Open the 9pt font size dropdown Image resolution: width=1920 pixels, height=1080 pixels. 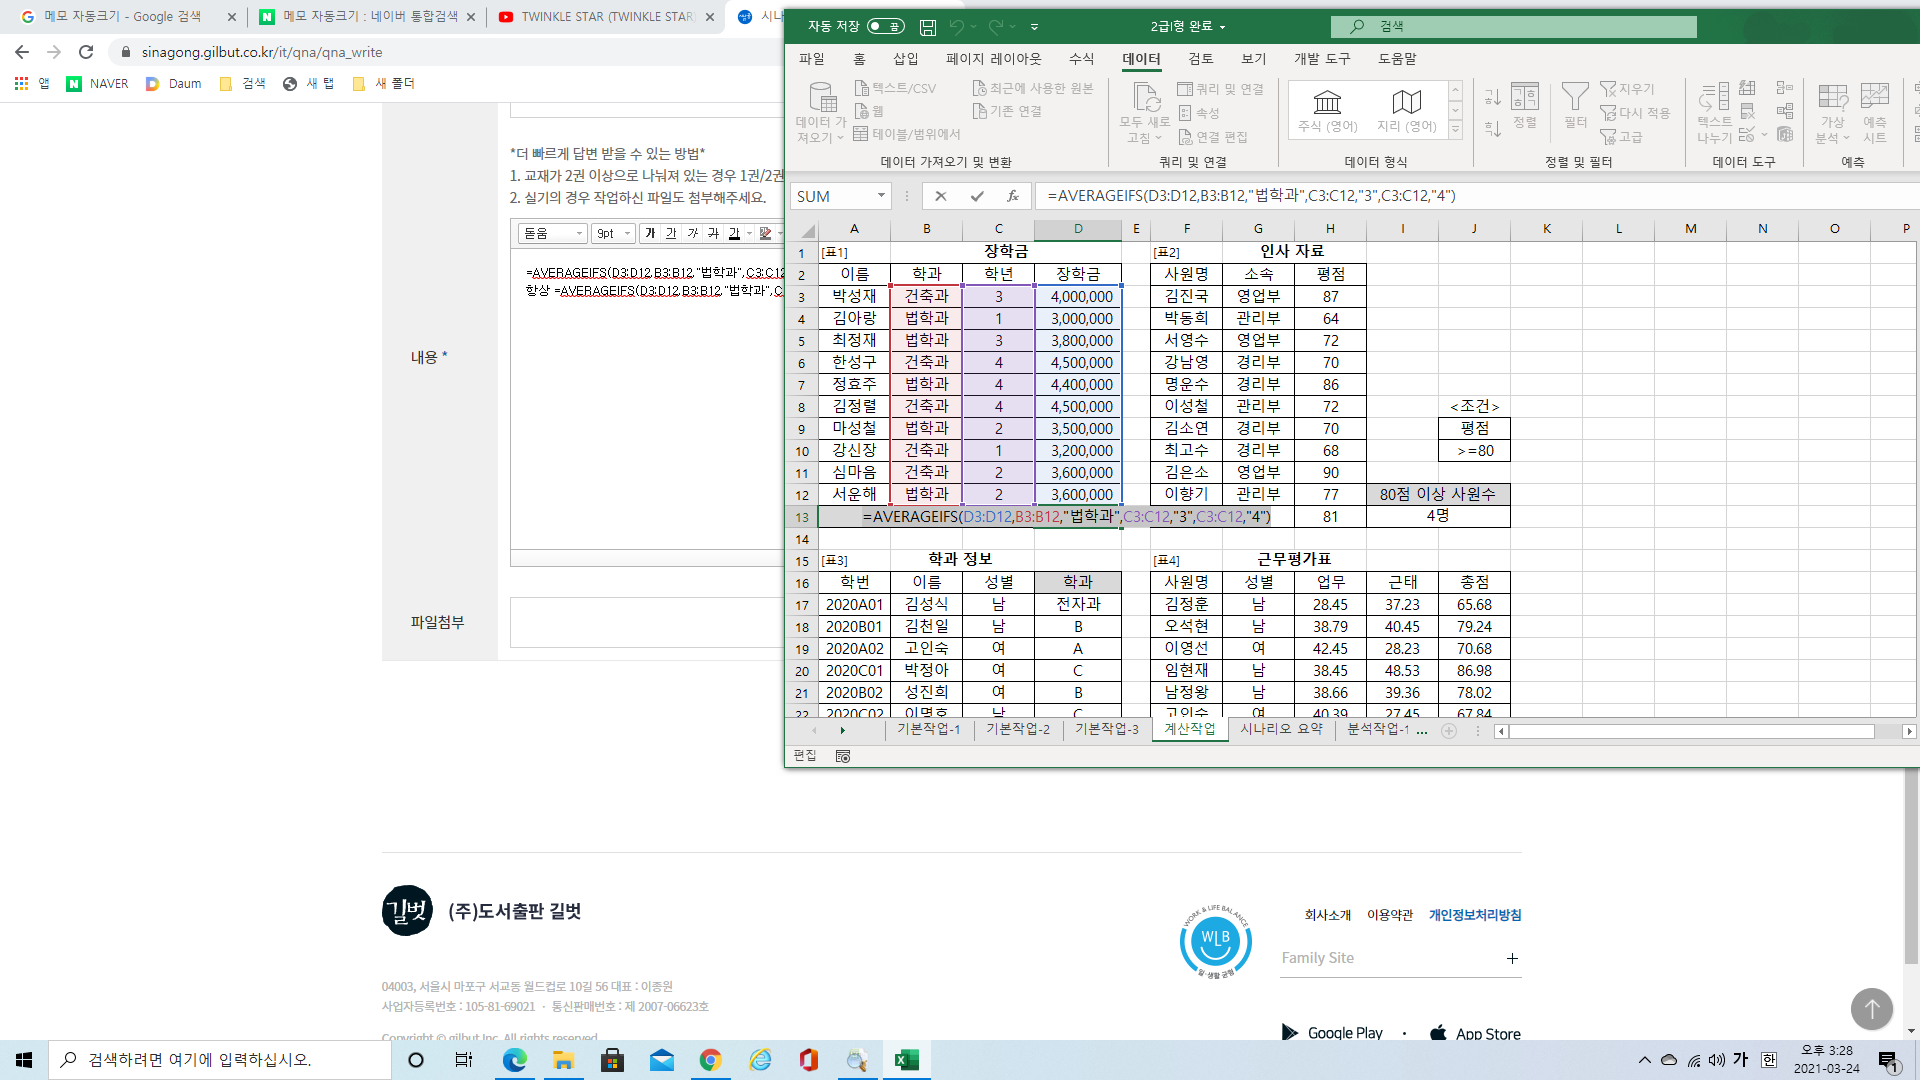tap(613, 233)
